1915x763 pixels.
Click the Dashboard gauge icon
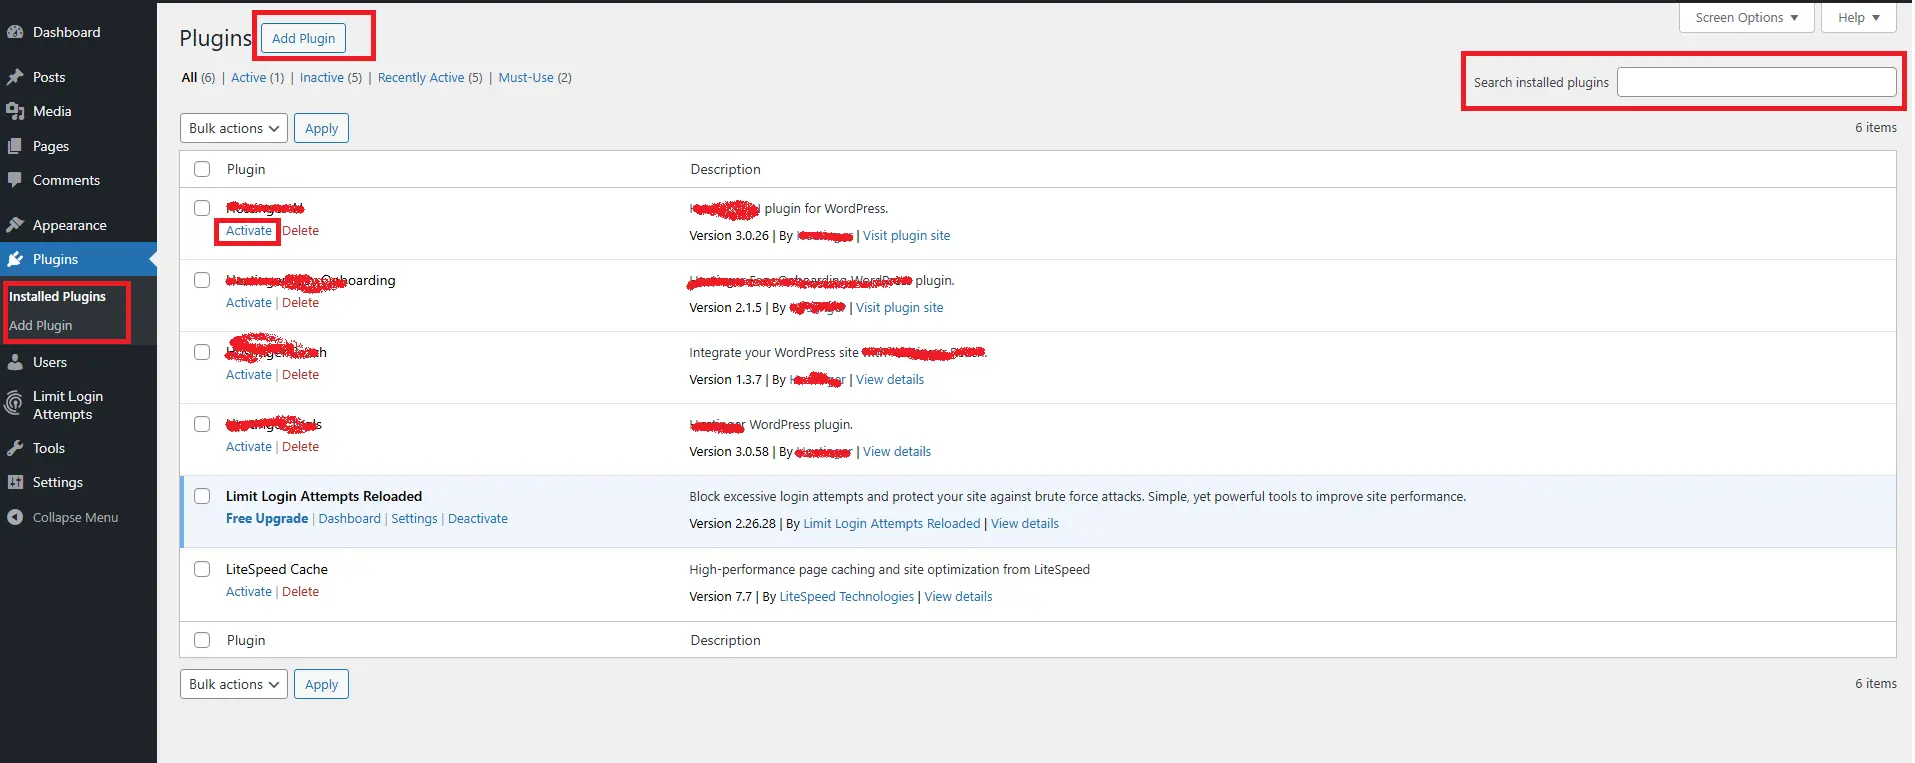tap(15, 32)
